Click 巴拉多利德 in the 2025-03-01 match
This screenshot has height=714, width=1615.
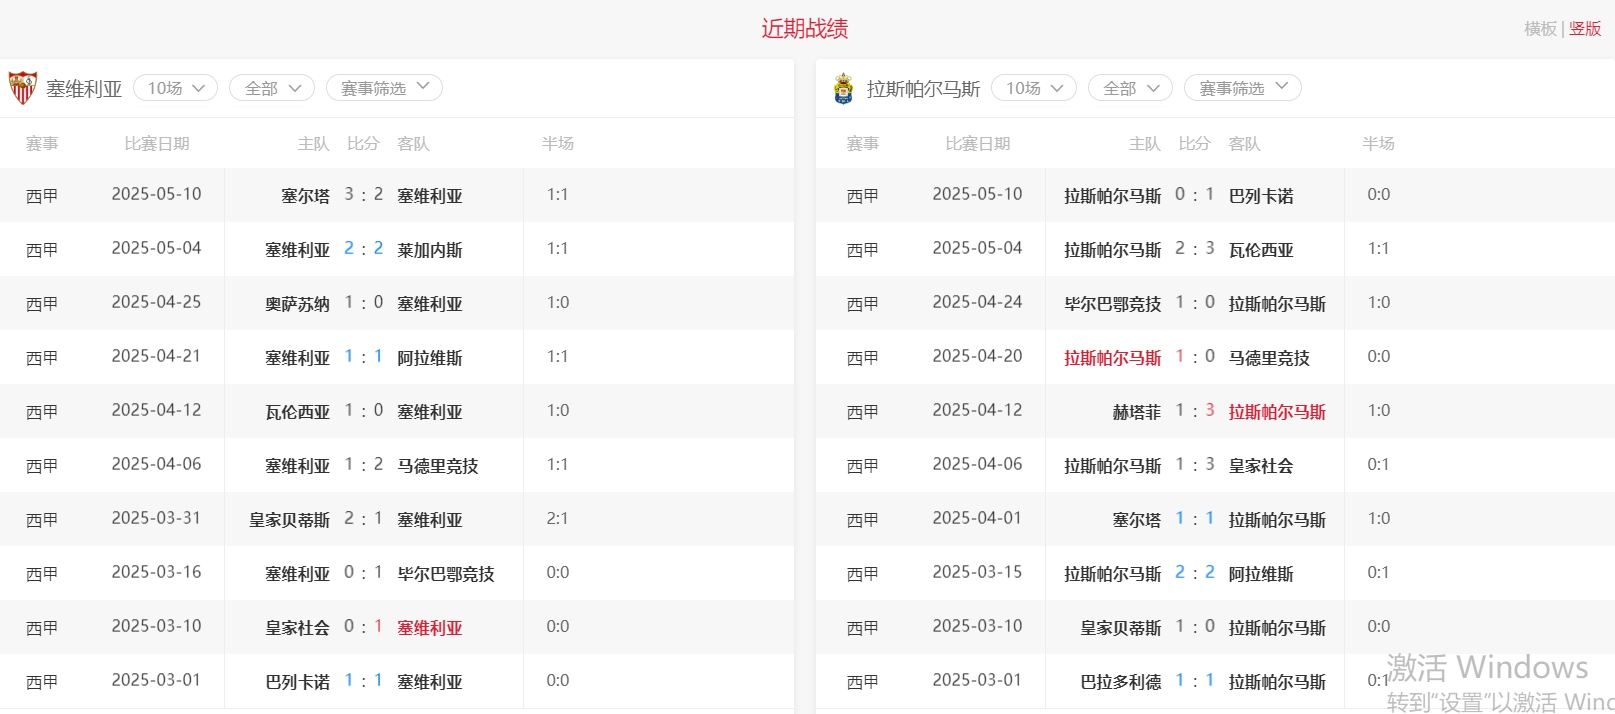1121,682
